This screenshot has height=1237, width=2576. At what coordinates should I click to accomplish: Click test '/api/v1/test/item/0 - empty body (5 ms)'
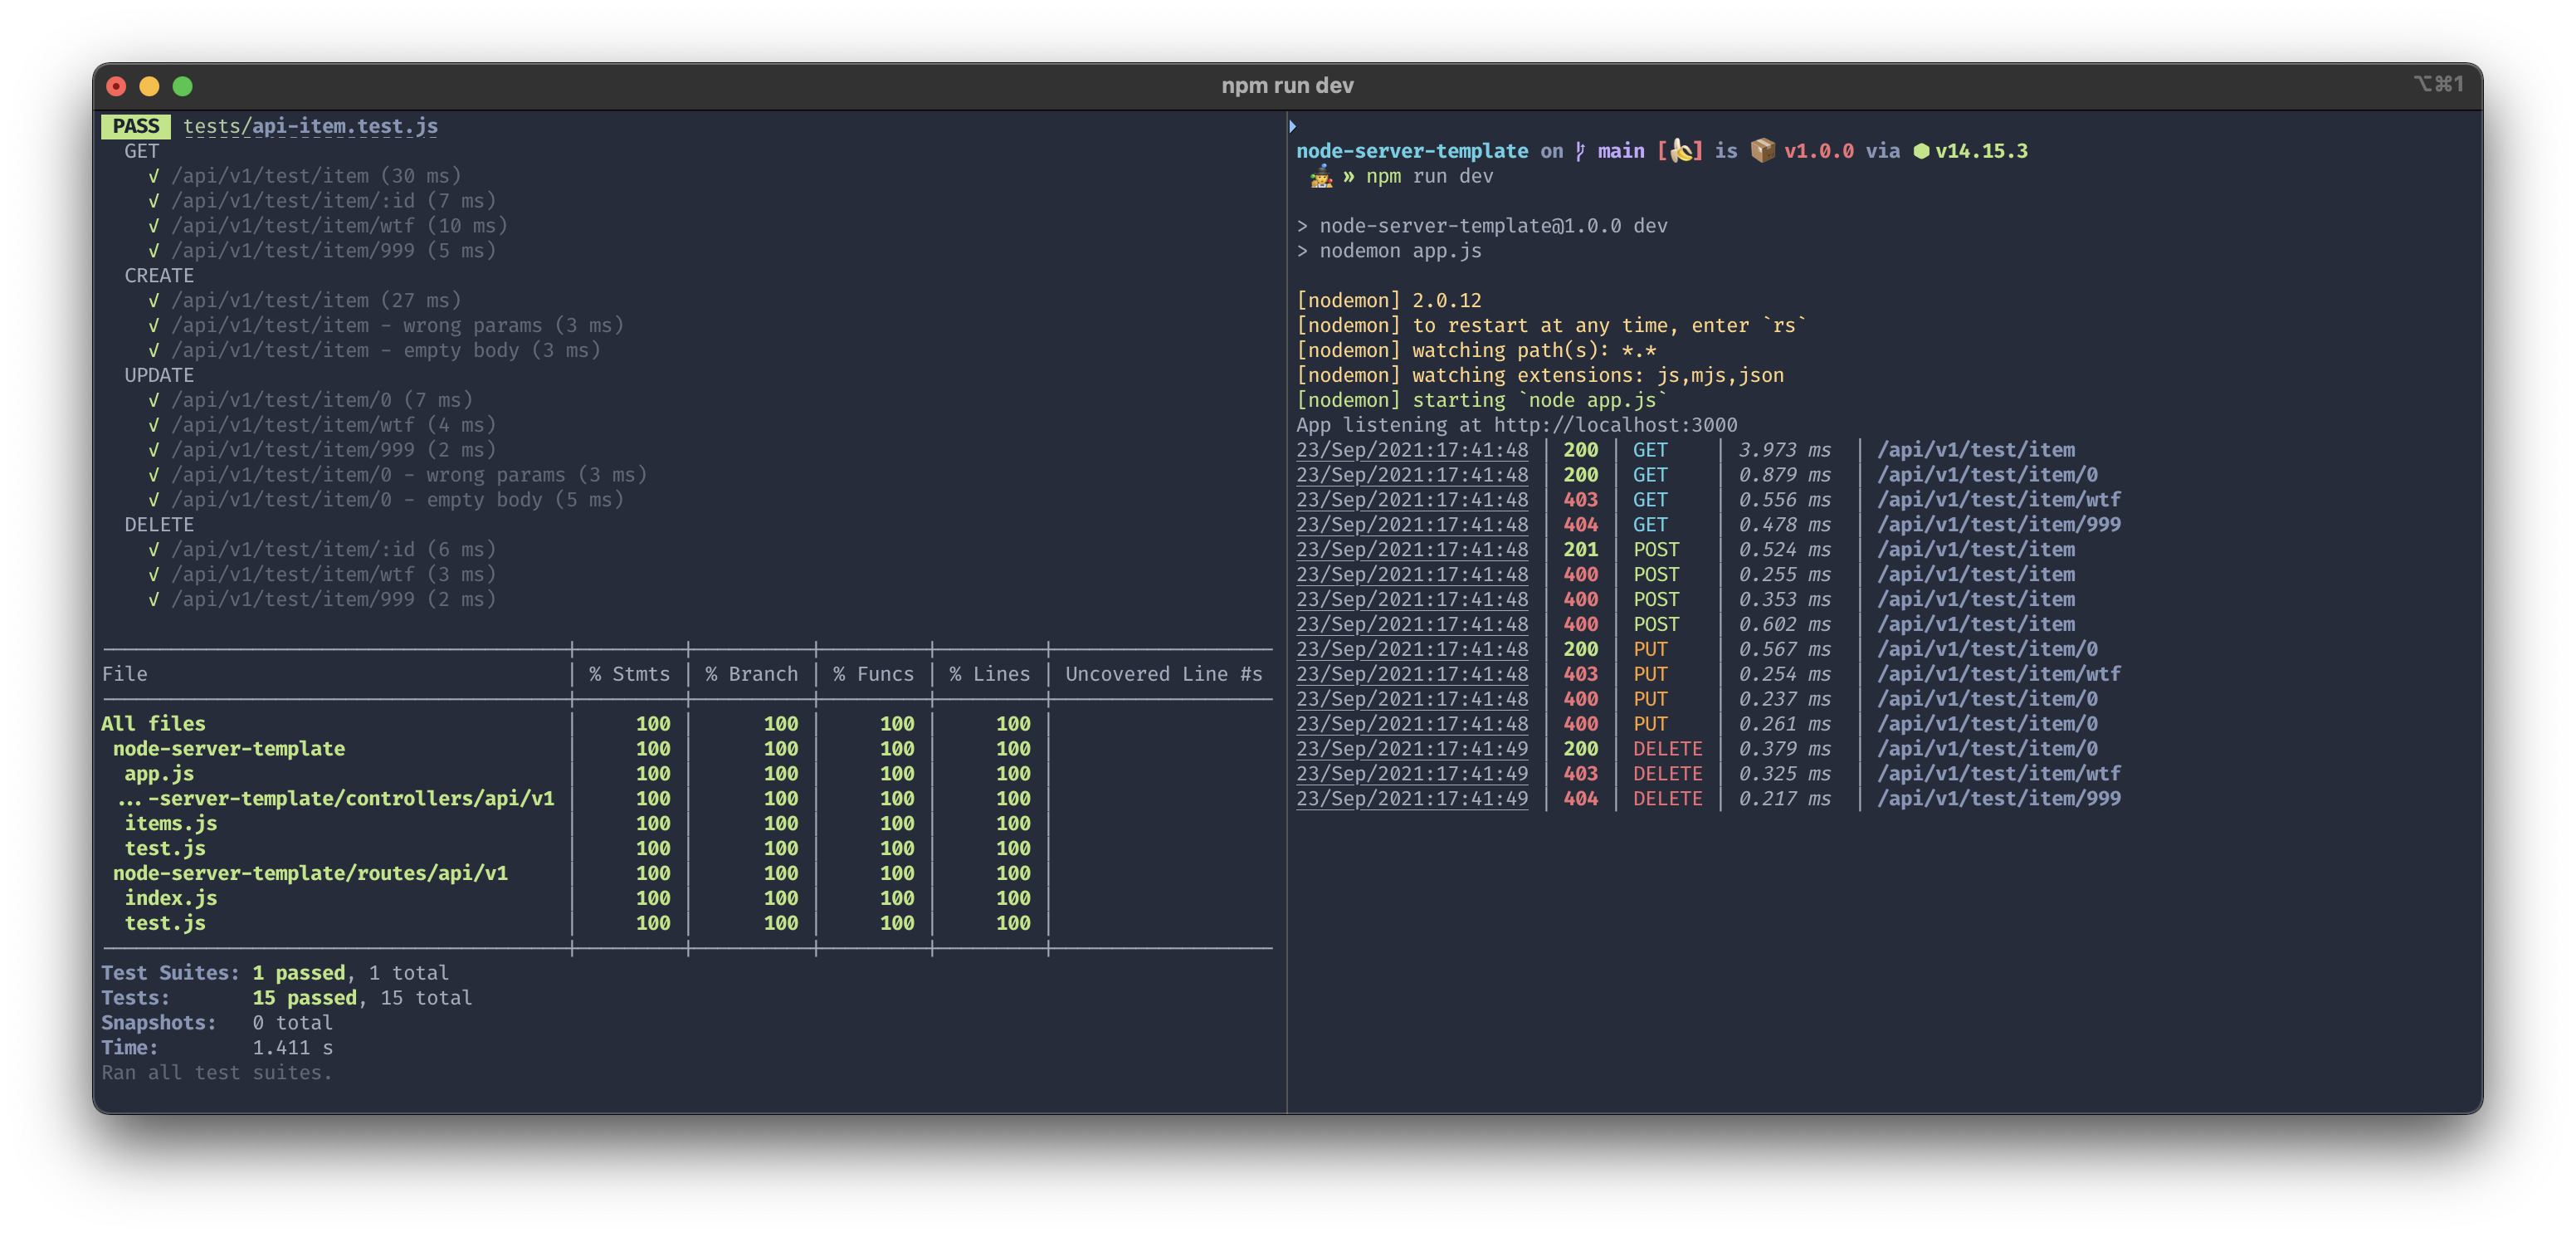(x=397, y=500)
